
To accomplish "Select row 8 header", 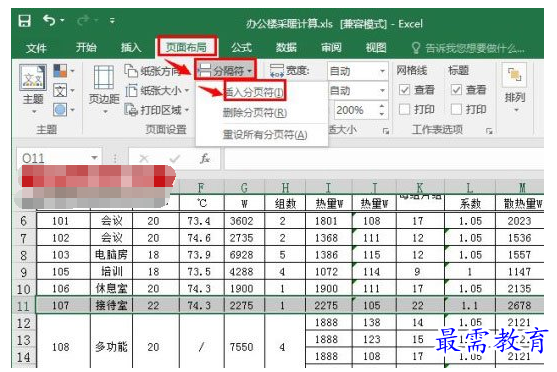I will [x=23, y=255].
